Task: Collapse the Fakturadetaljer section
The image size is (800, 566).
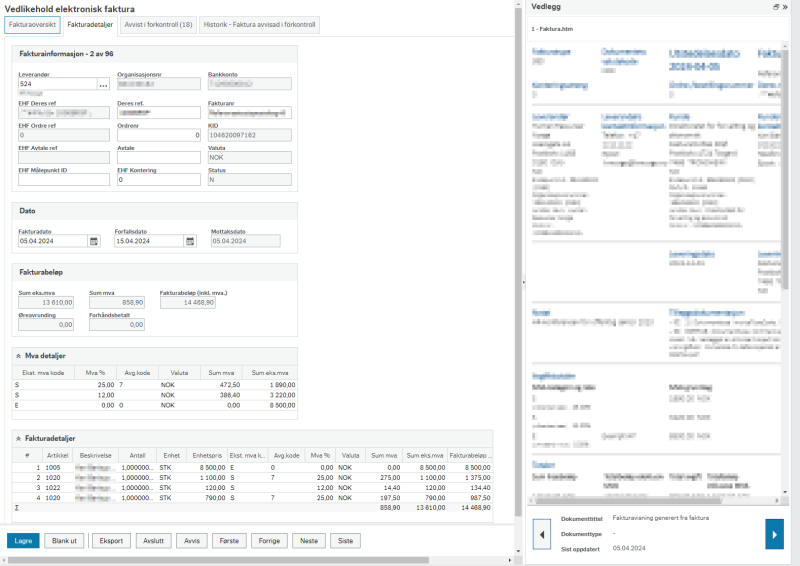Action: coord(18,439)
